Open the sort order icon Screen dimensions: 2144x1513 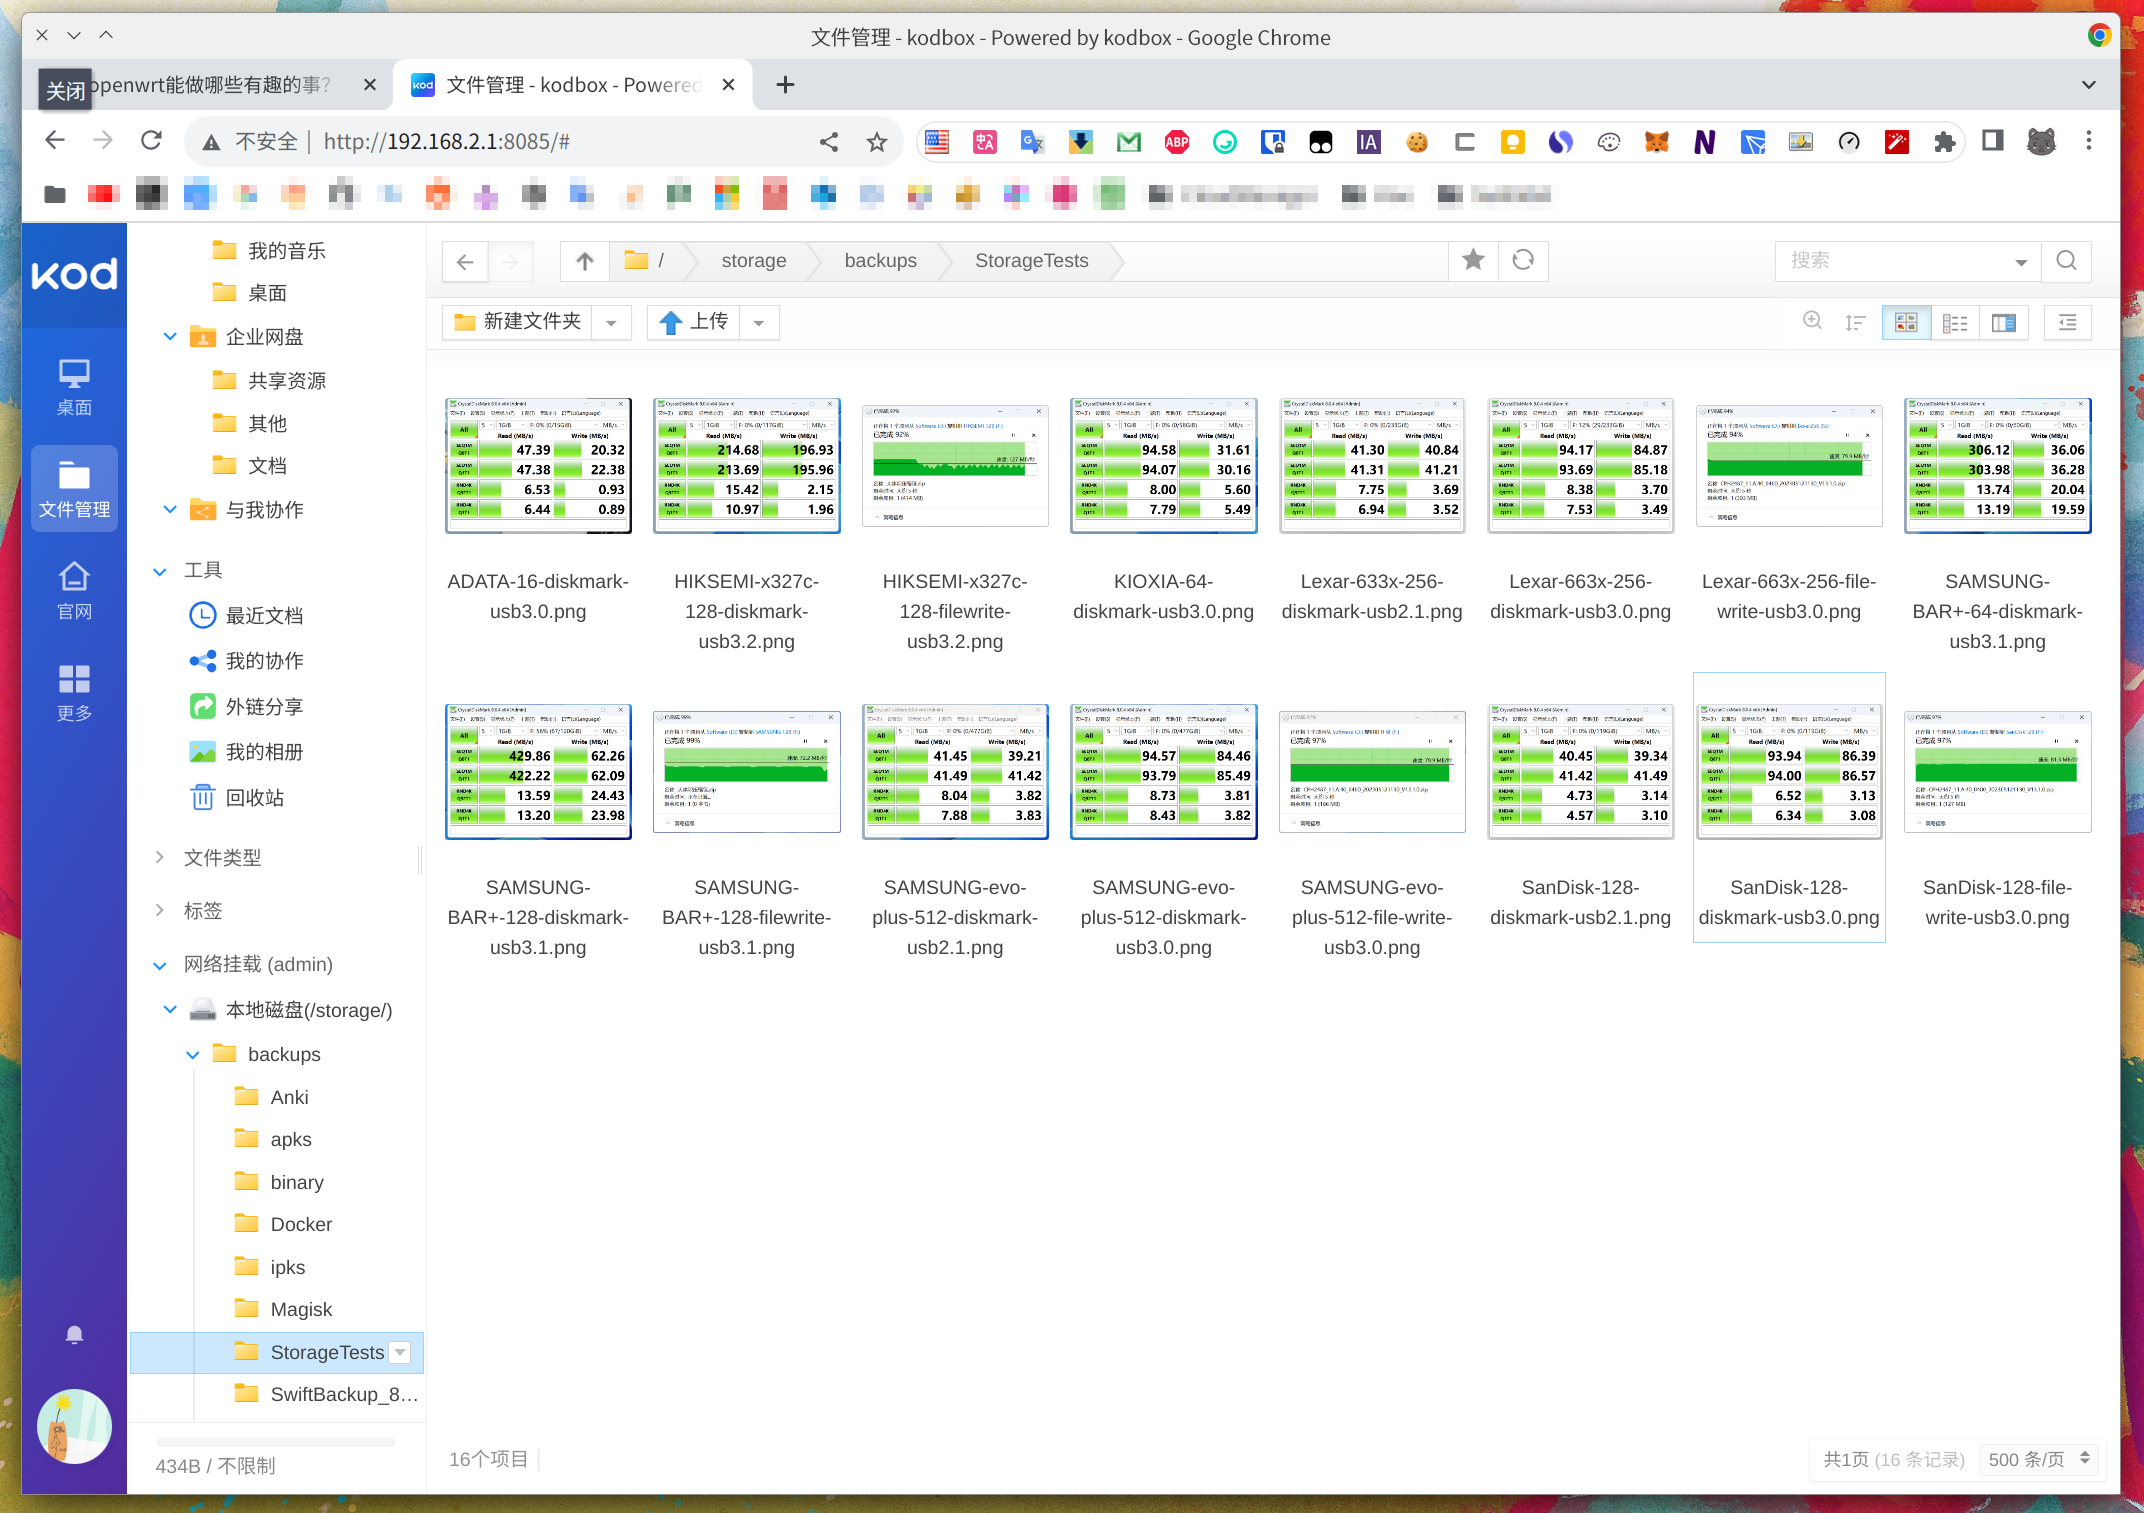coord(1855,322)
